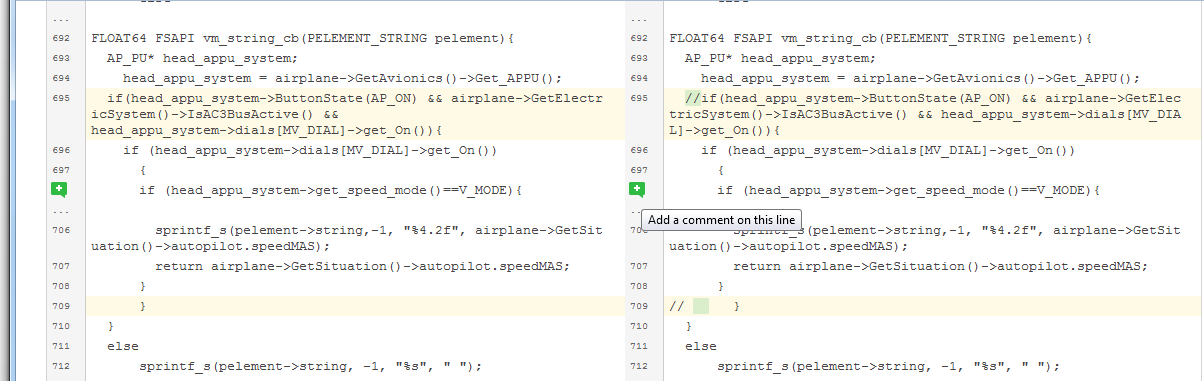The width and height of the screenshot is (1204, 381).
Task: Click line number 712 in the right pane
Action: pyautogui.click(x=638, y=365)
